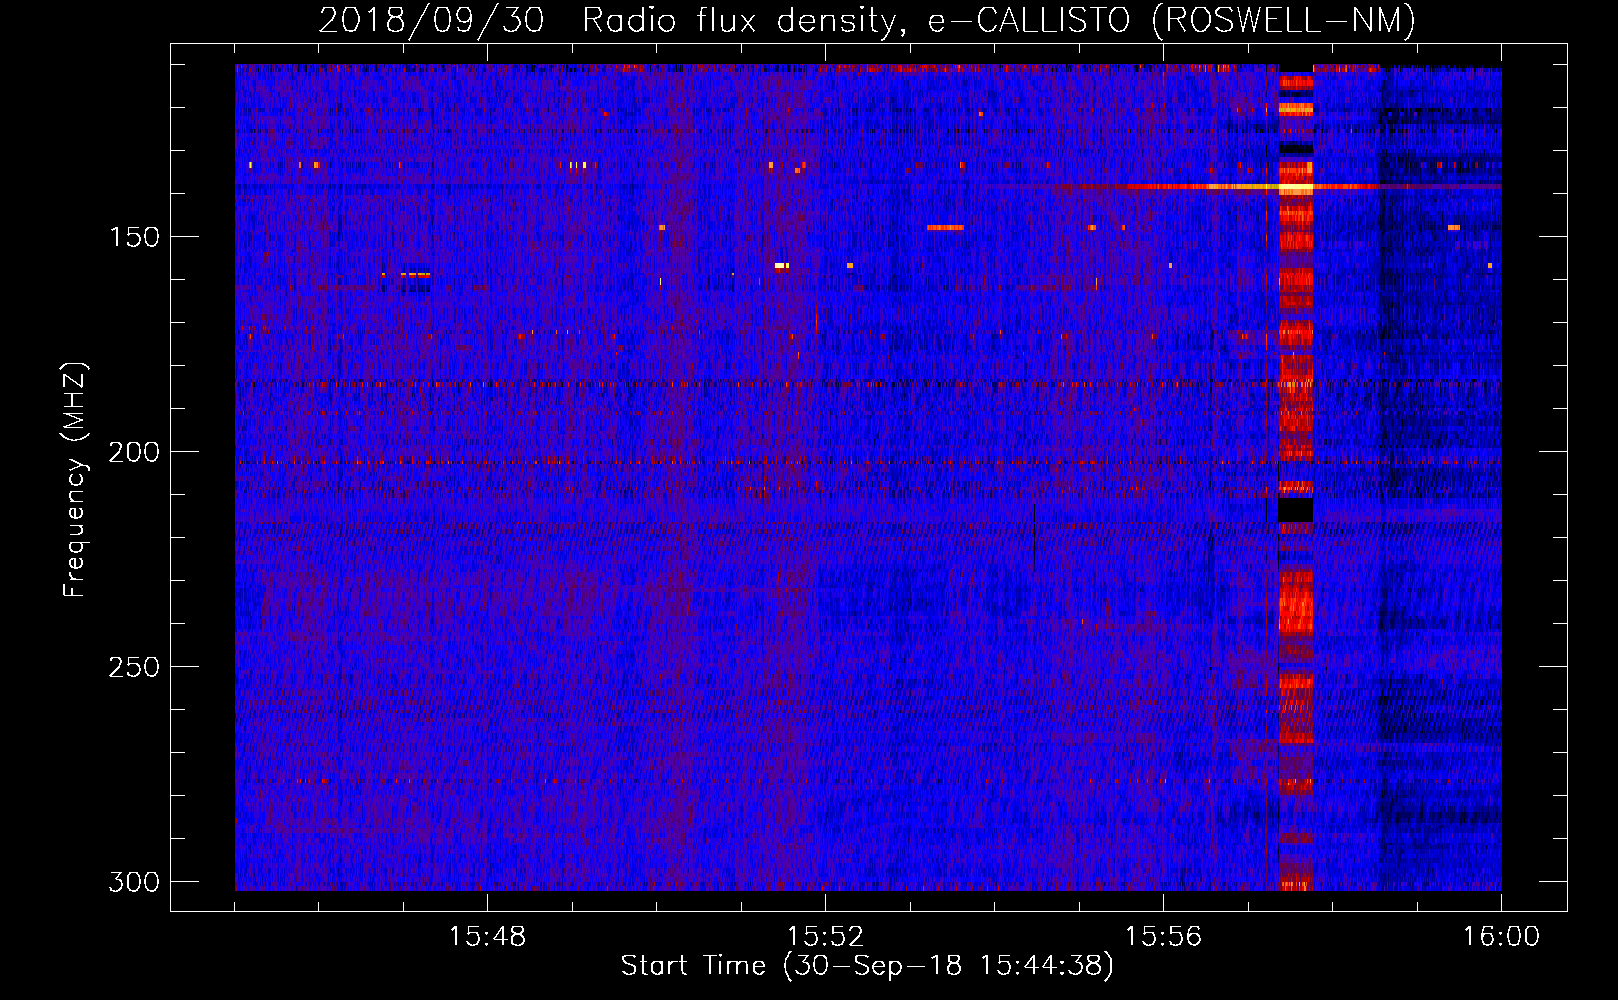The width and height of the screenshot is (1618, 1000).
Task: Click the 16:00 time tick label
Action: [x=1501, y=937]
